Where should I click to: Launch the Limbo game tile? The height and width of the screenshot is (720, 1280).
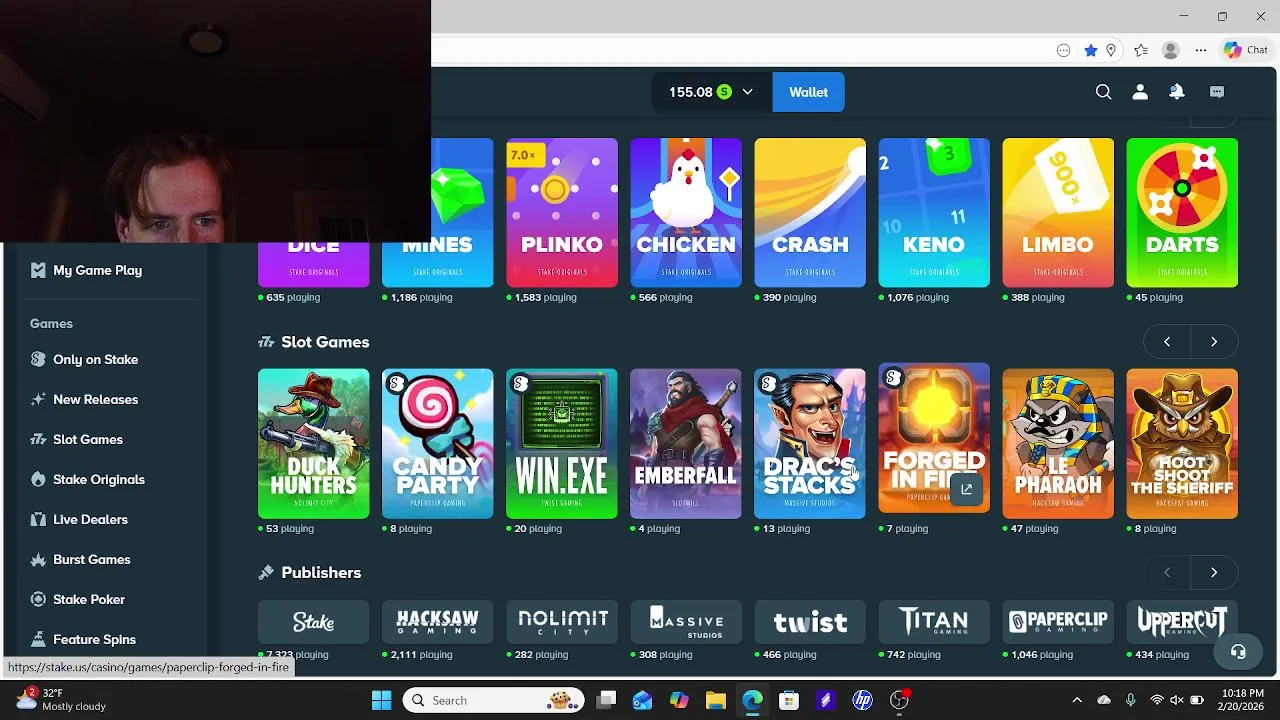coord(1058,212)
